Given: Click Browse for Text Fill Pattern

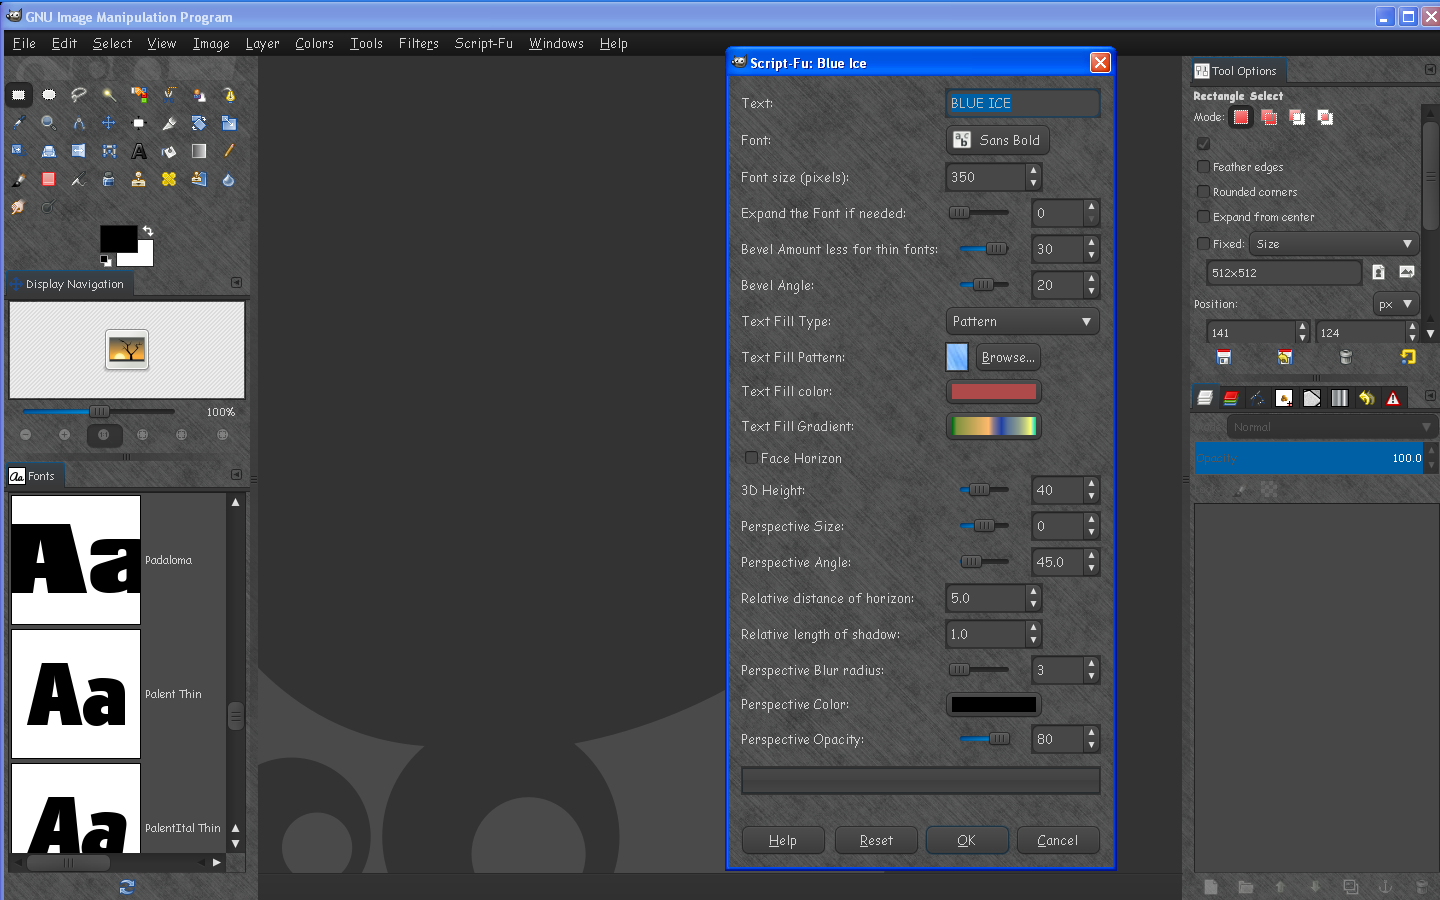Looking at the screenshot, I should (x=1008, y=357).
